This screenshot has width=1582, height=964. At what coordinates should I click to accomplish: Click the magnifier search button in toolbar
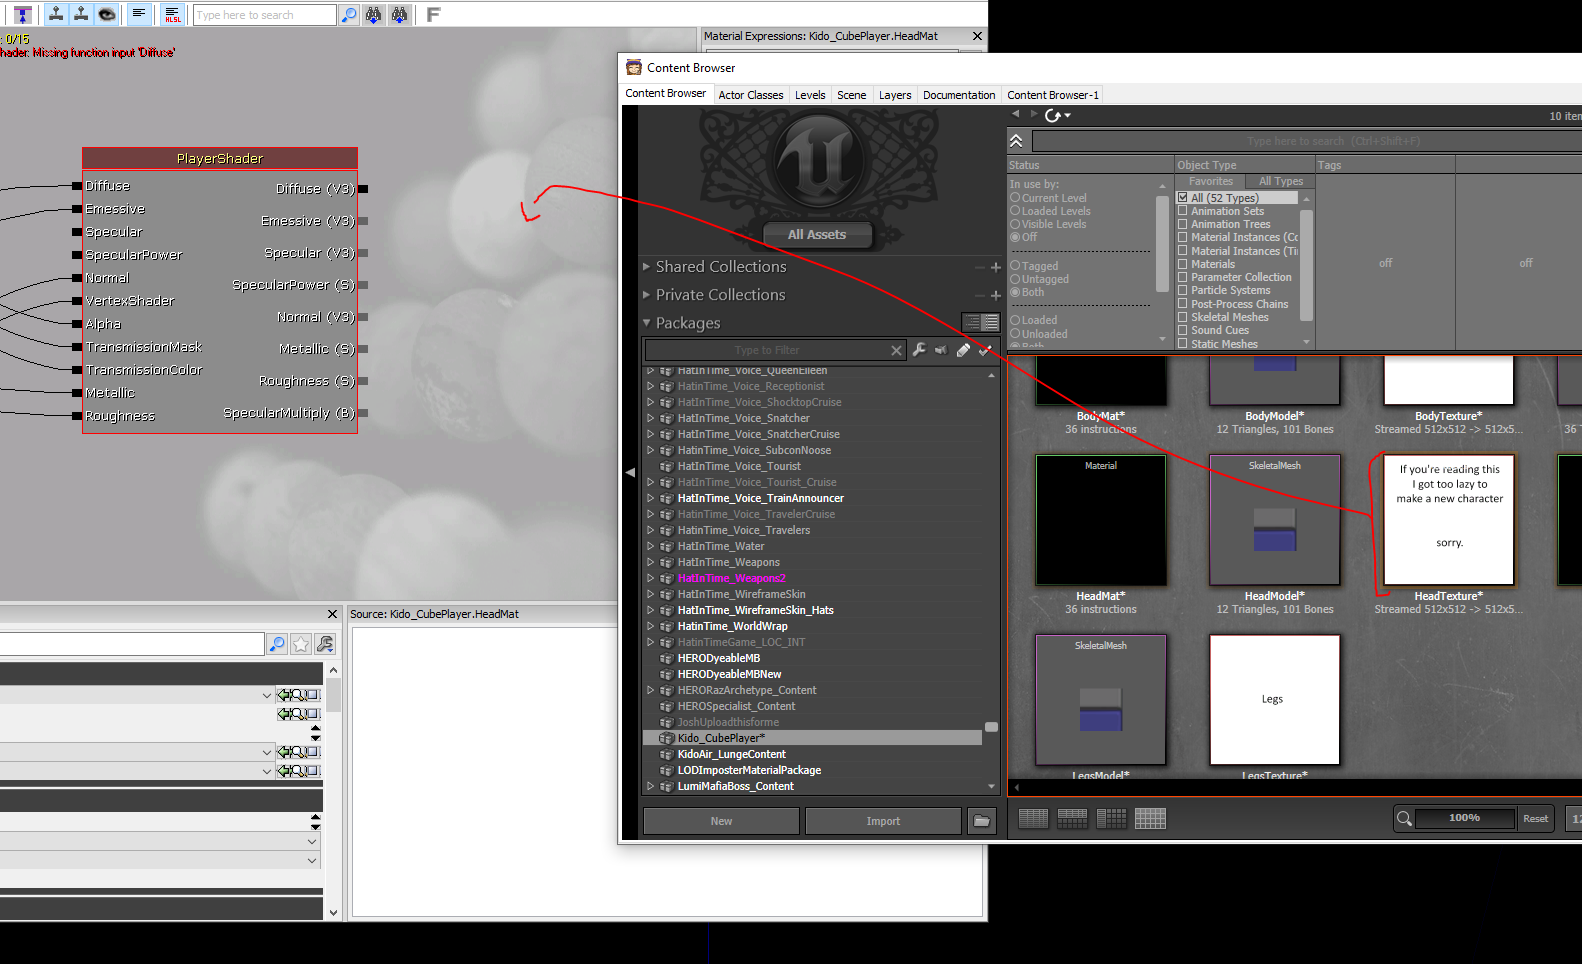pyautogui.click(x=349, y=14)
